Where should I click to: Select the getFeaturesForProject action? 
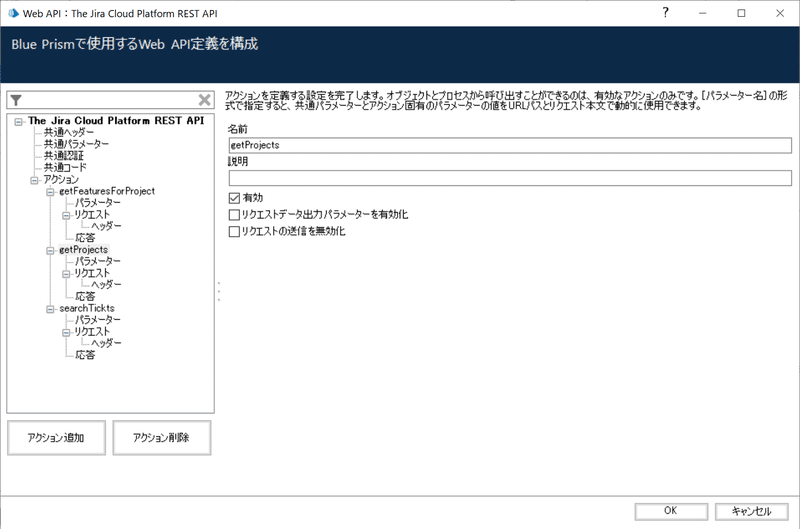[x=107, y=191]
